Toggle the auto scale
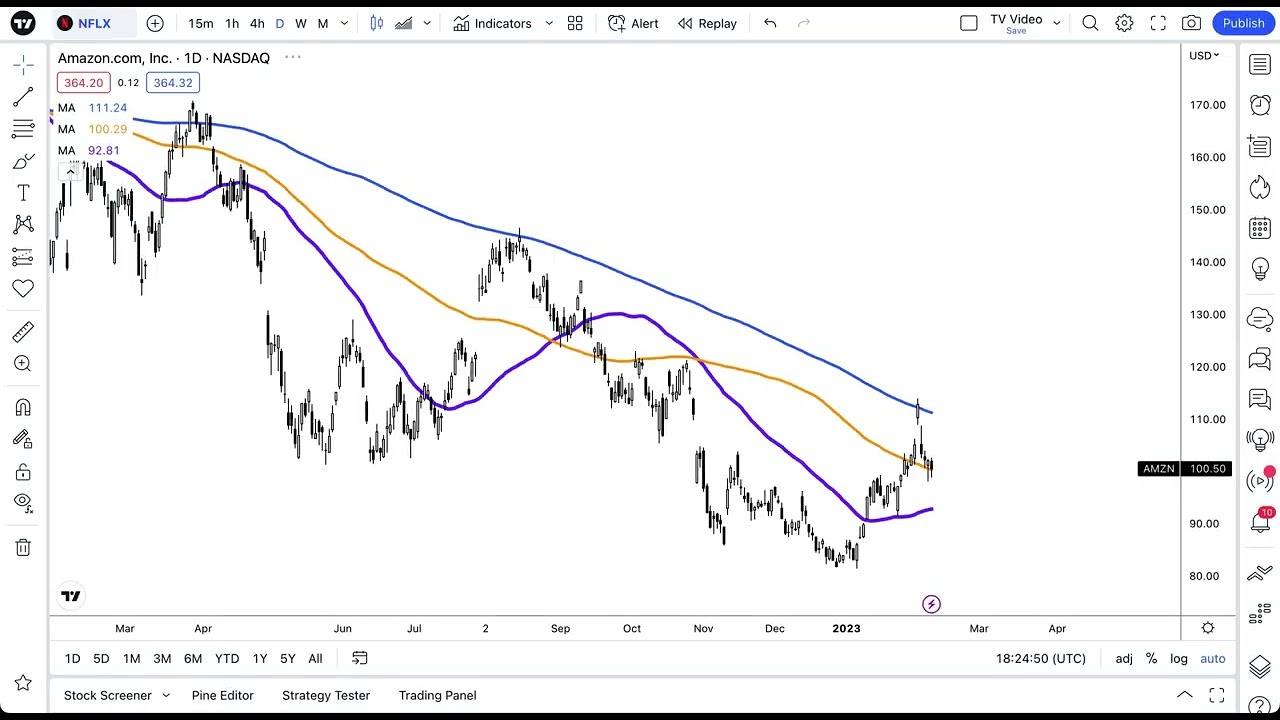The width and height of the screenshot is (1280, 720). pos(1213,658)
